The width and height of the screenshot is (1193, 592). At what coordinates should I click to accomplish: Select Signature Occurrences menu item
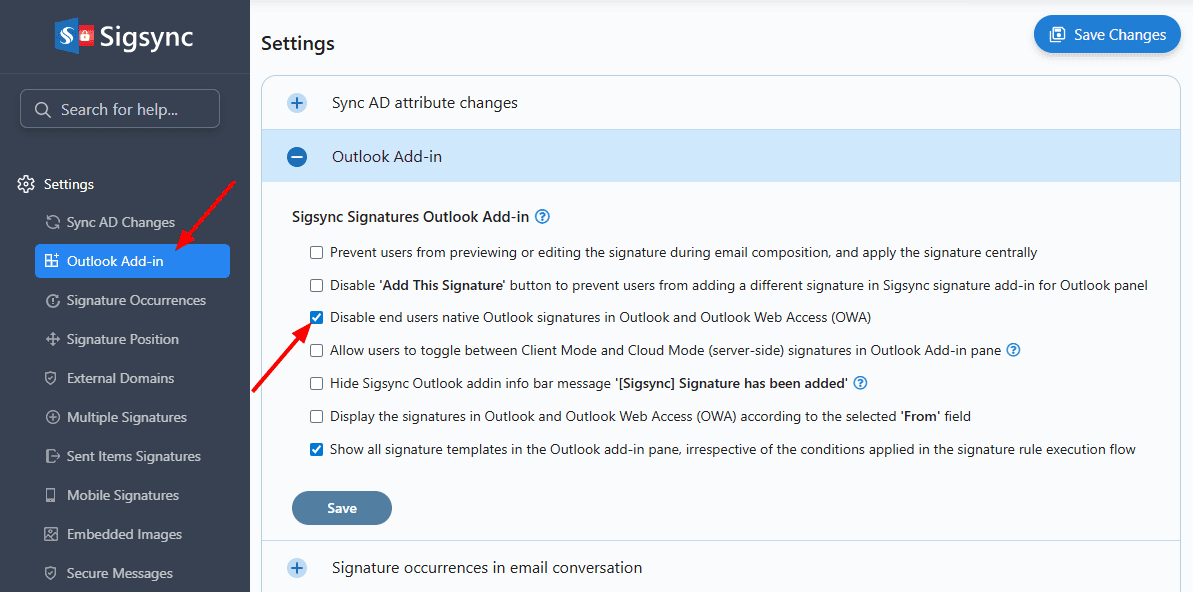click(136, 300)
